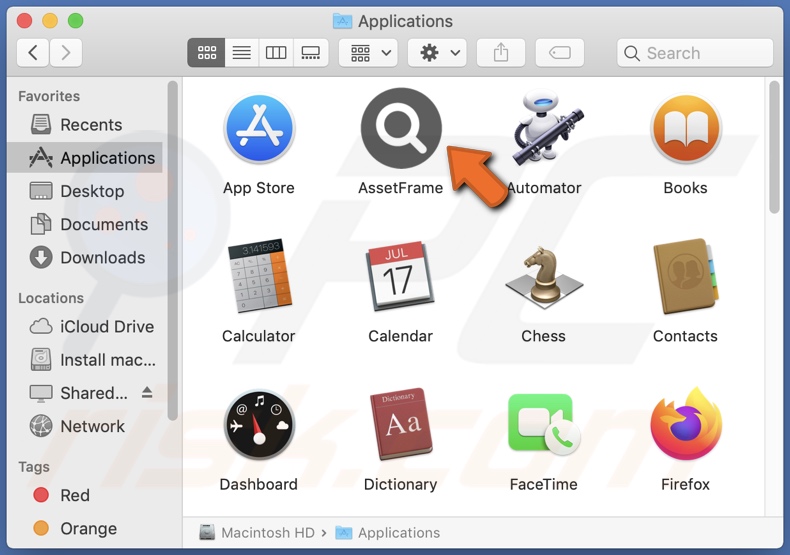Open Desktop in the sidebar
This screenshot has width=790, height=555.
click(x=85, y=191)
